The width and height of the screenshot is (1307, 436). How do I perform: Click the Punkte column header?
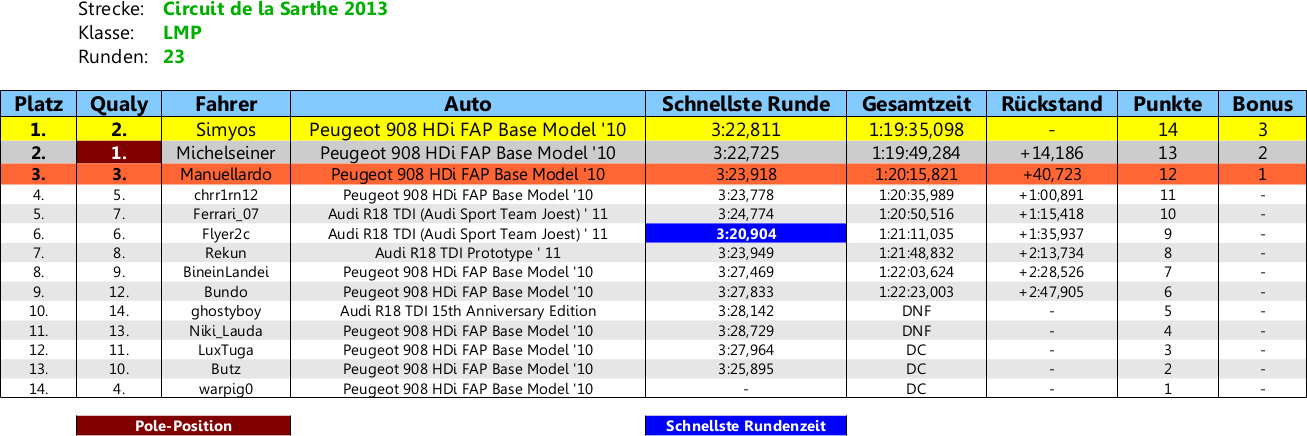1167,104
